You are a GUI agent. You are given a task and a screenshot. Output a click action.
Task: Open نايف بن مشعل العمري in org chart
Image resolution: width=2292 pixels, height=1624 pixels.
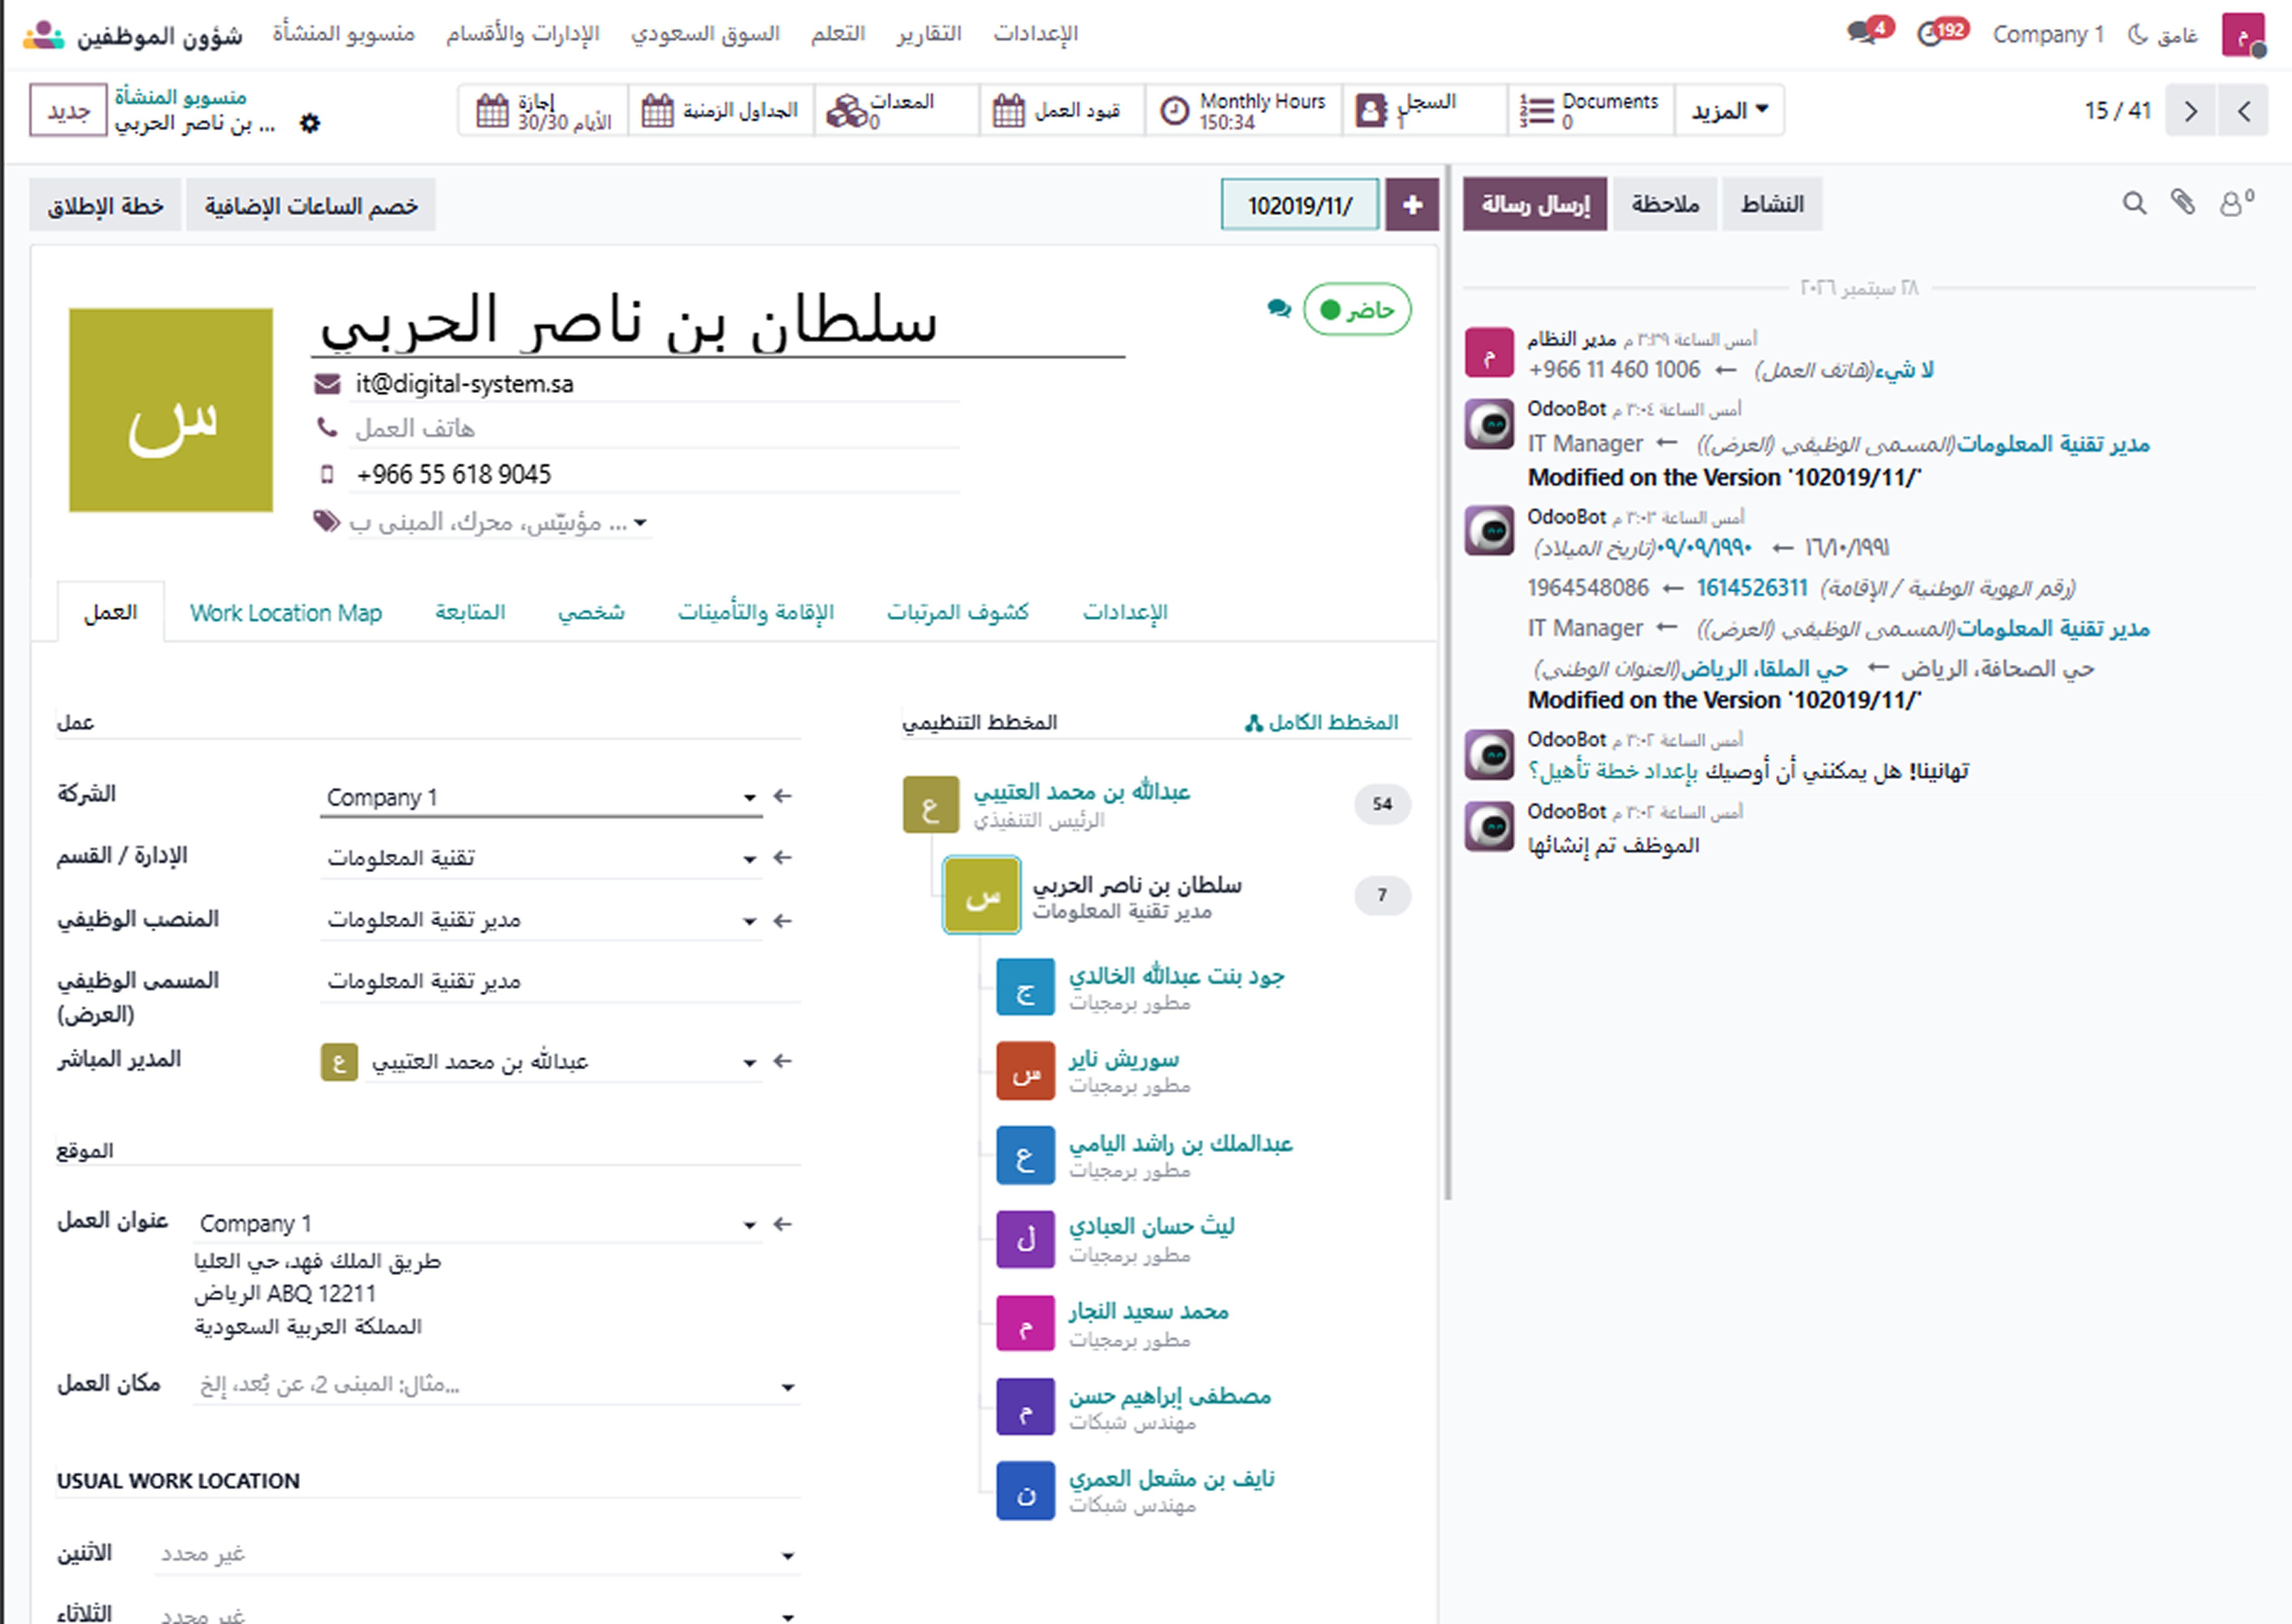[x=1172, y=1480]
